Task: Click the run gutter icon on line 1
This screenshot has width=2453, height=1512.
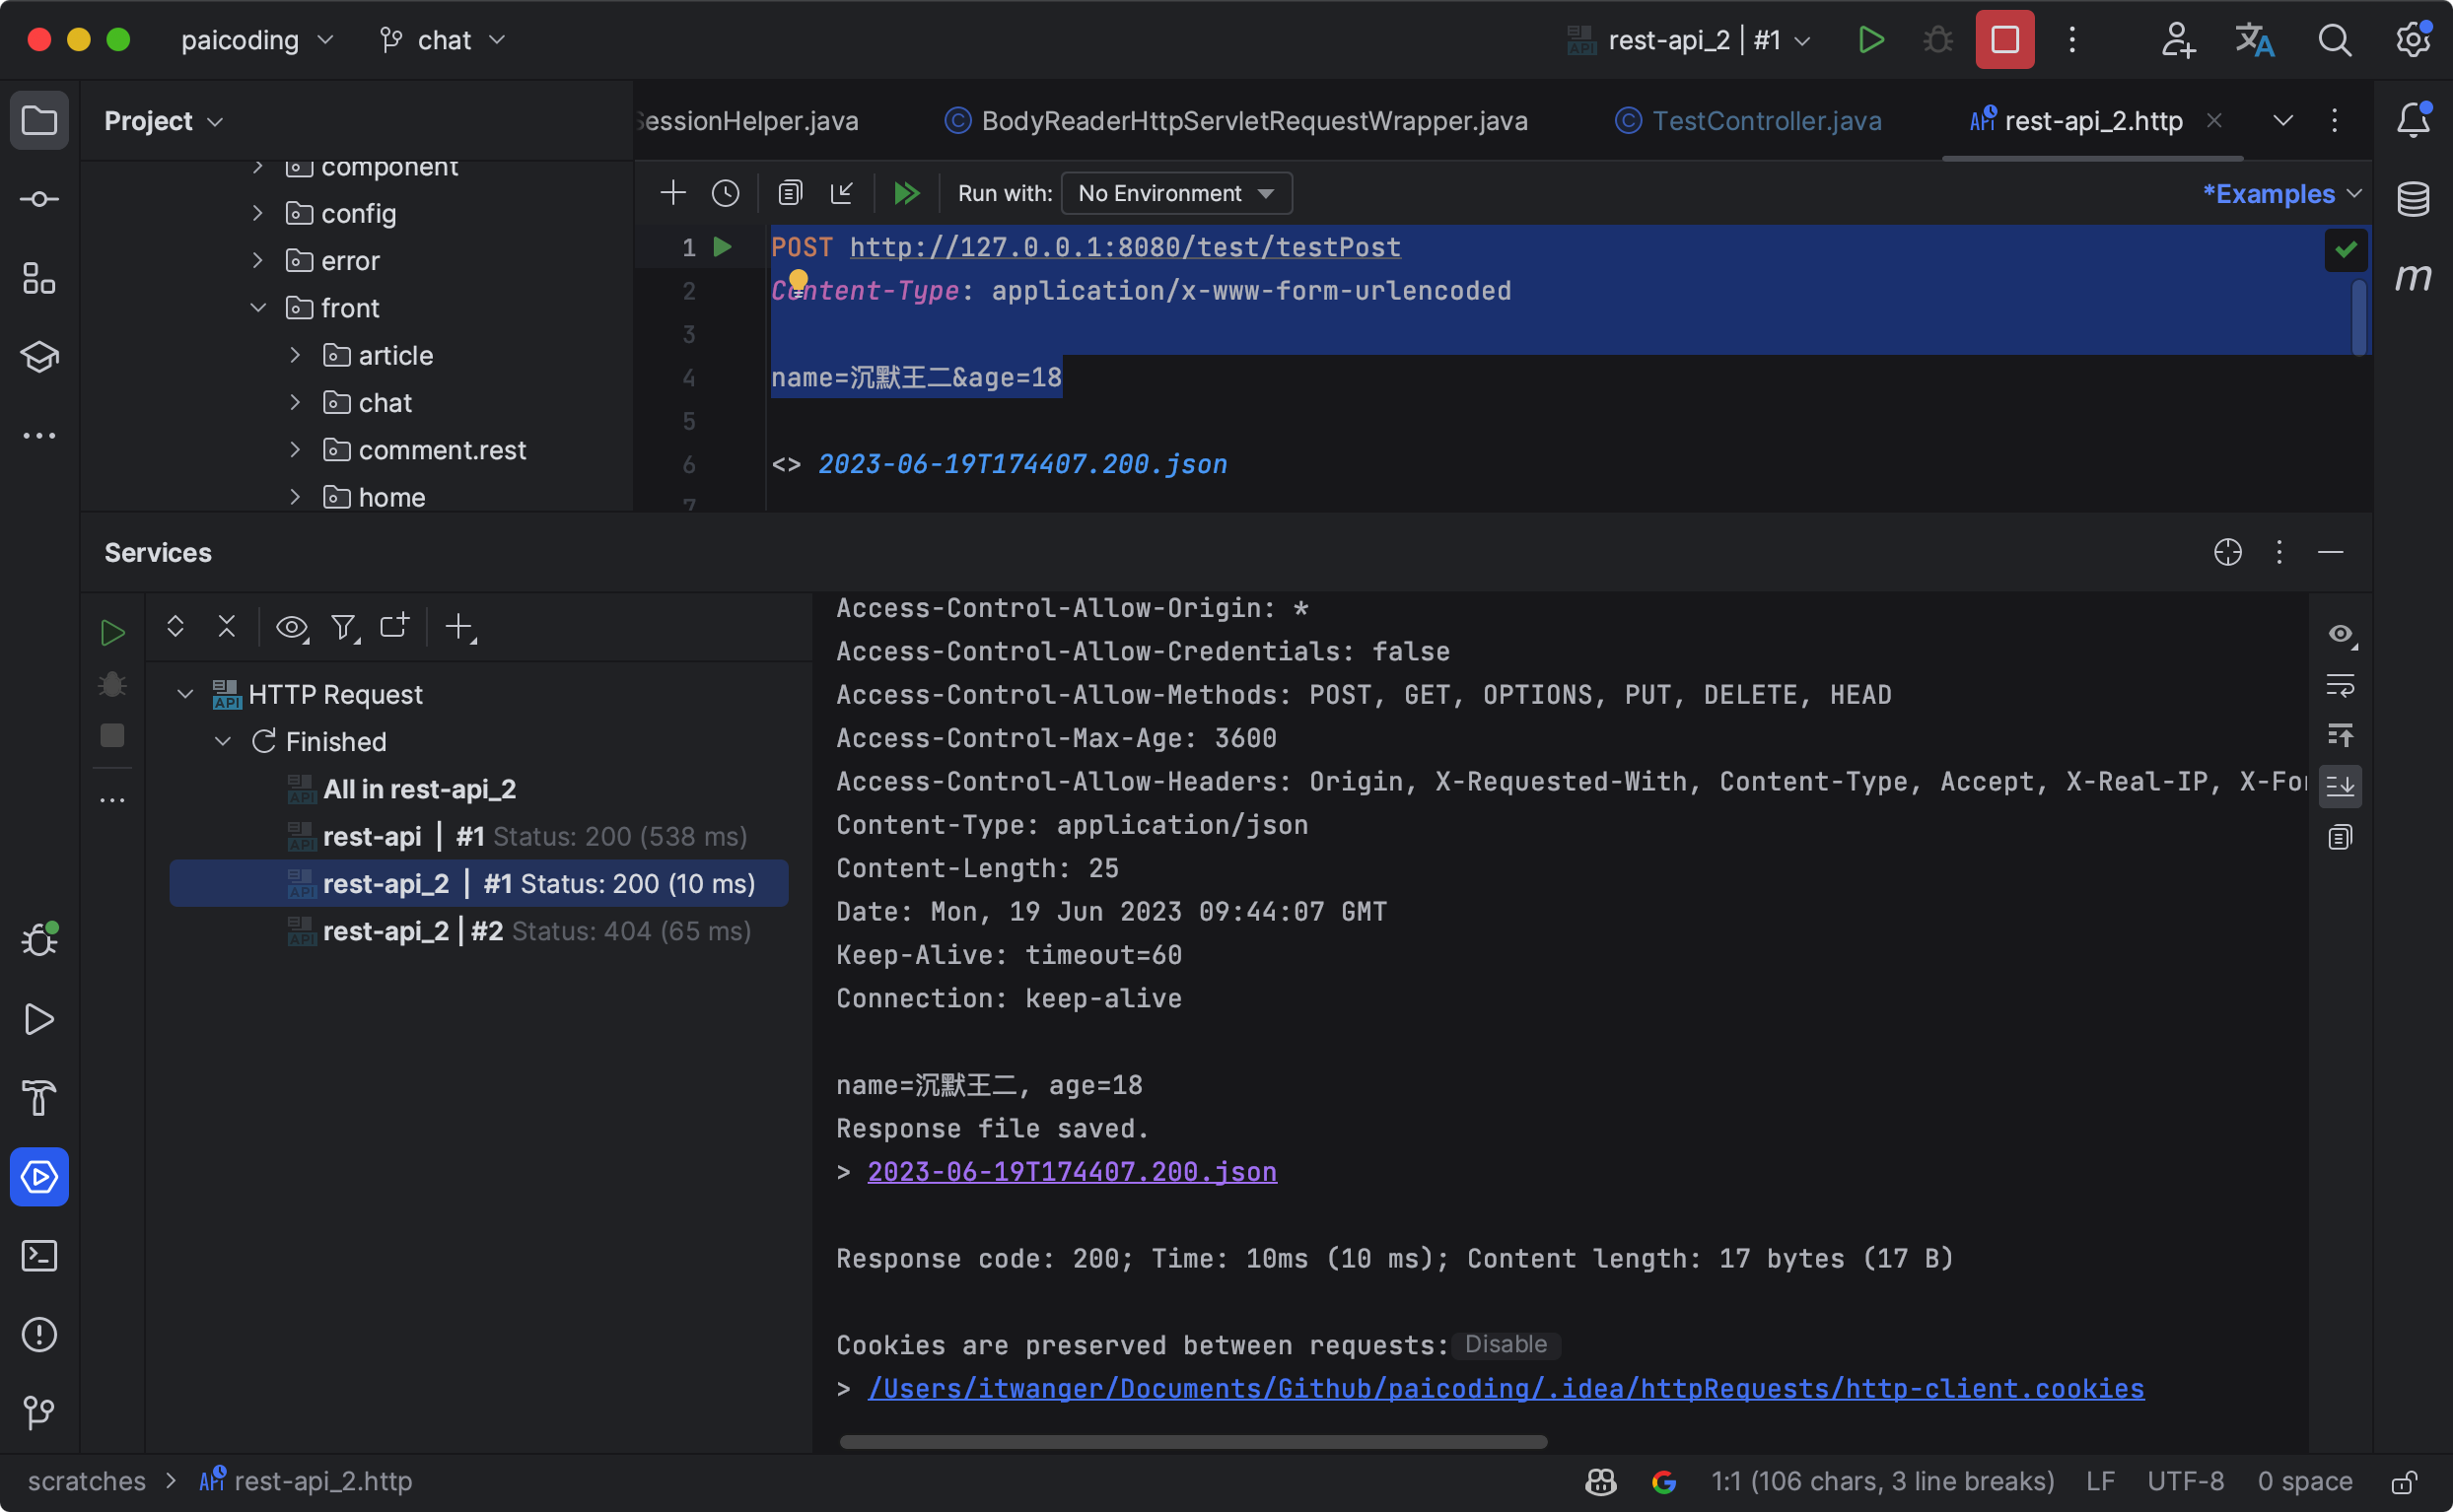Action: click(722, 247)
